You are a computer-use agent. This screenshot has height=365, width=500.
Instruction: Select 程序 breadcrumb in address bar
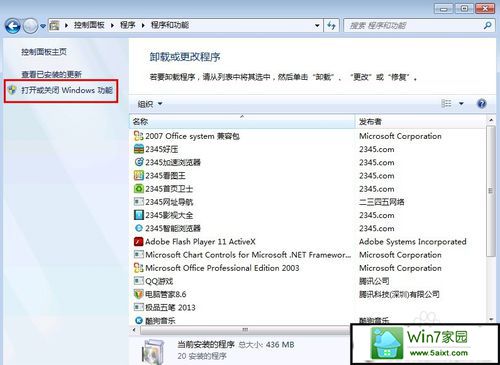(127, 25)
